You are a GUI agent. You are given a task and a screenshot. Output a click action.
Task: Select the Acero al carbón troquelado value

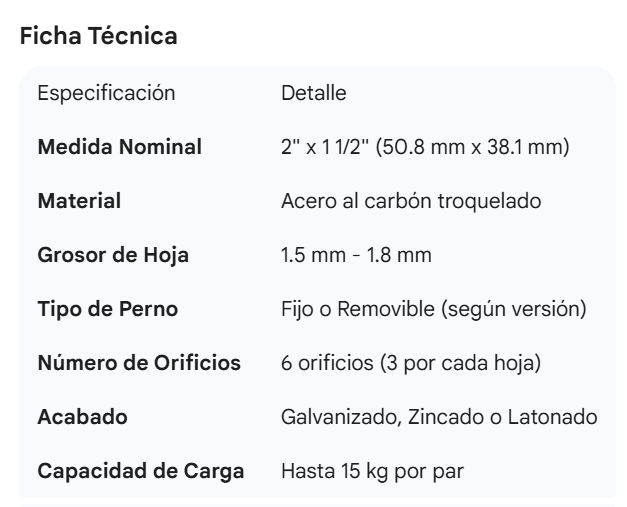tap(412, 201)
